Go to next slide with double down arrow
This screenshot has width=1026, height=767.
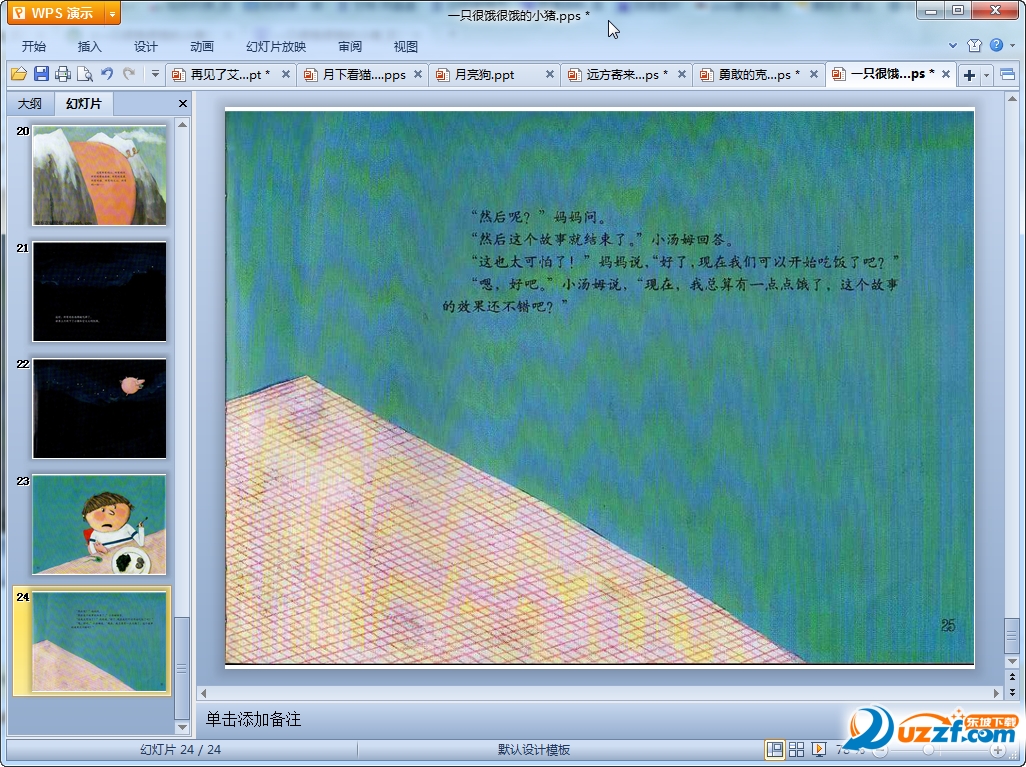point(1012,691)
